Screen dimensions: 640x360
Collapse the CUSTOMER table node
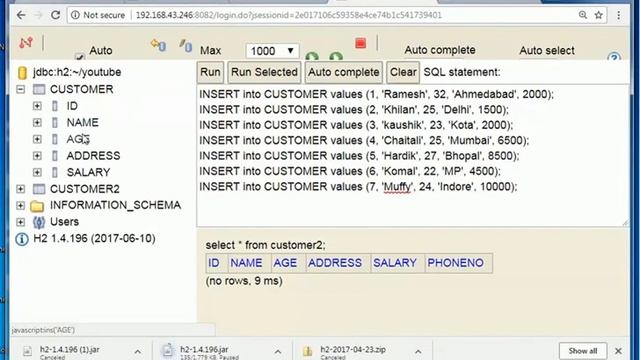21,89
